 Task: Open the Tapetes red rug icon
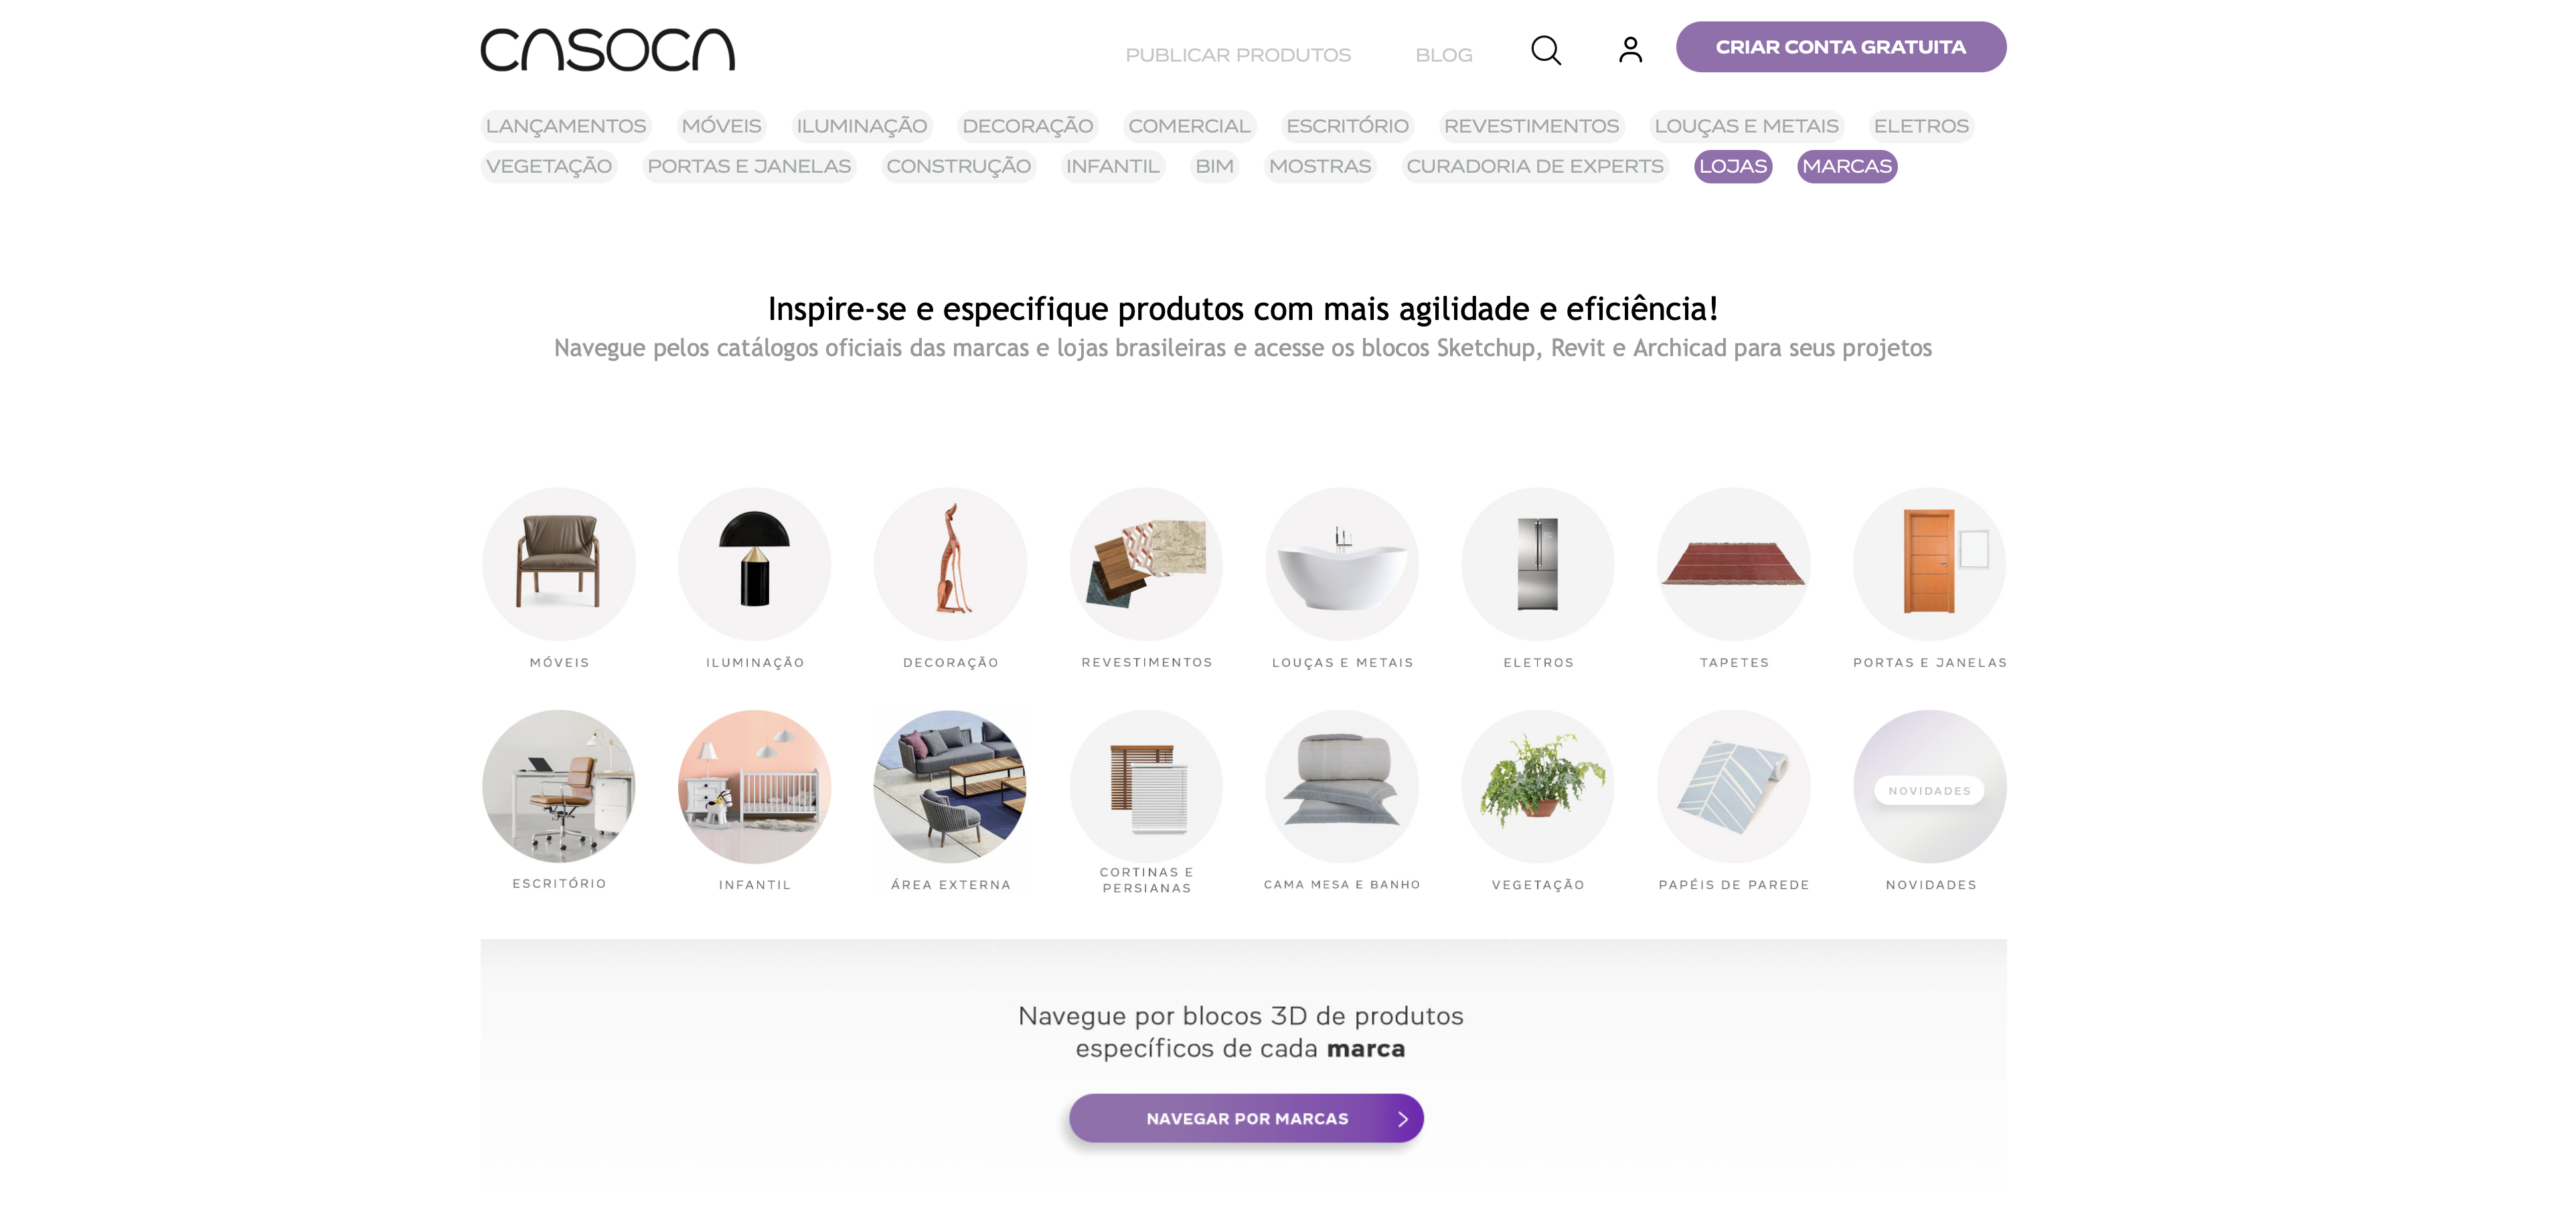[x=1734, y=564]
